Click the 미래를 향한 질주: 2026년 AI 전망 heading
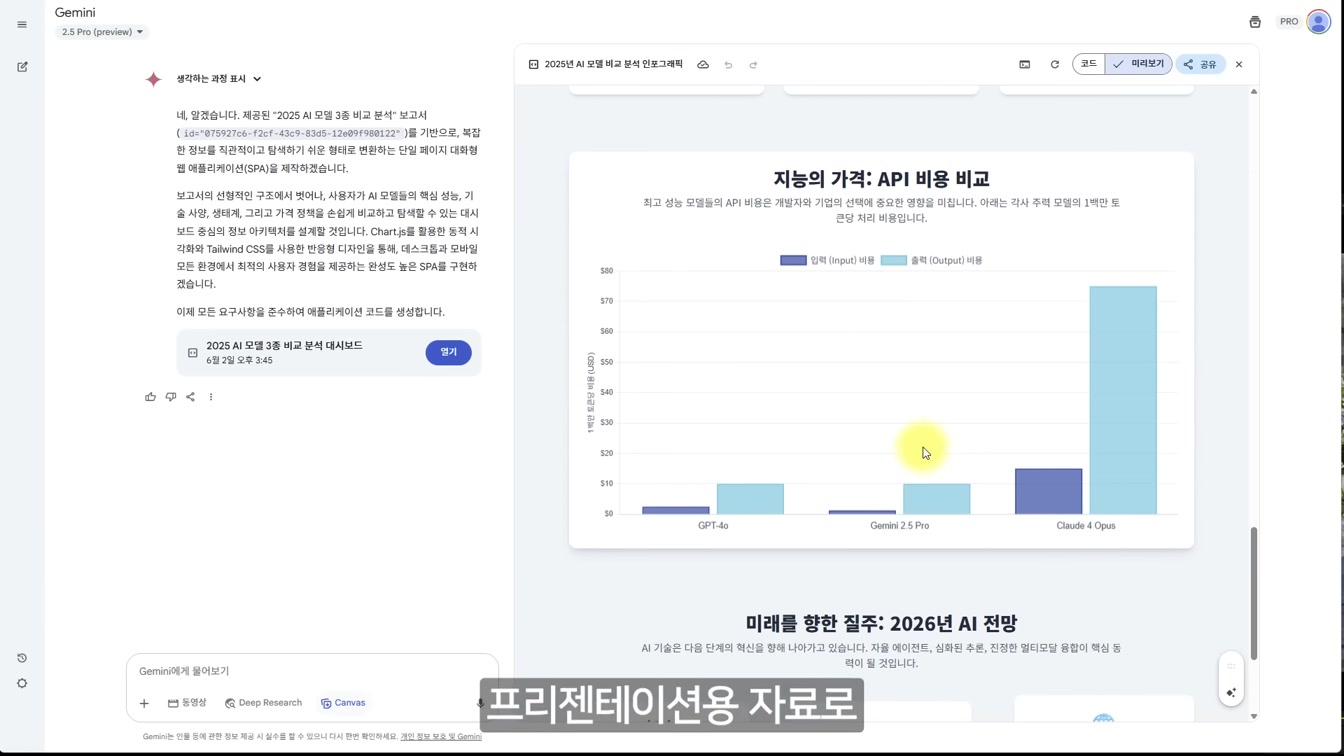 pyautogui.click(x=881, y=623)
